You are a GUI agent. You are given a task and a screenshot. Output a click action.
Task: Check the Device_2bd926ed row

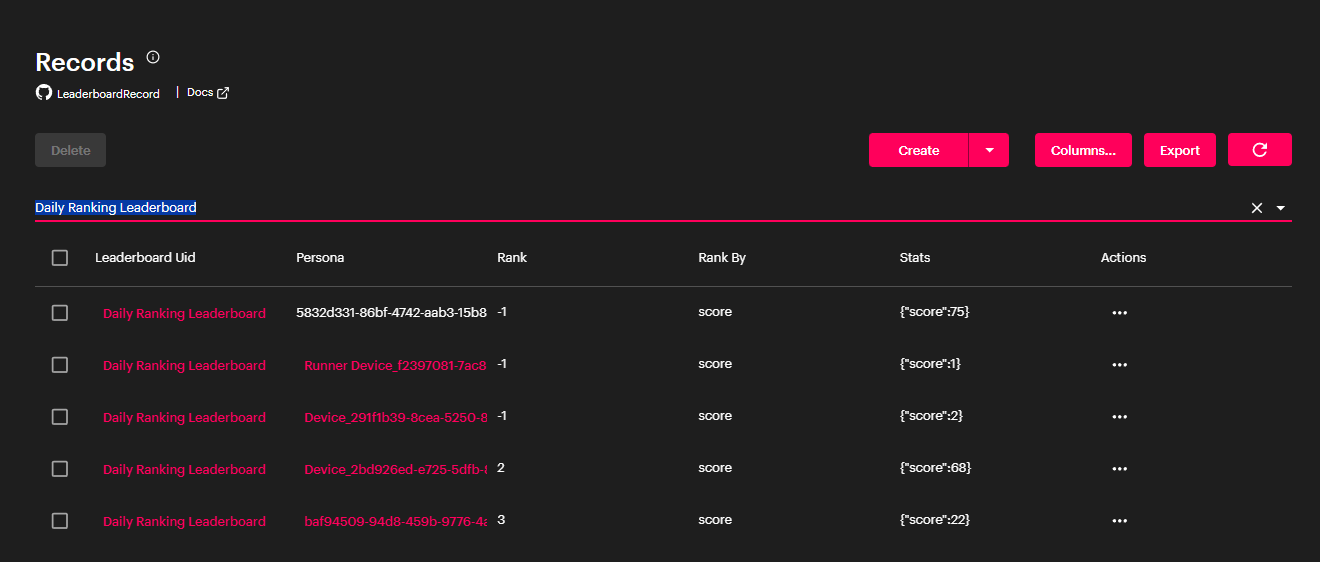60,469
